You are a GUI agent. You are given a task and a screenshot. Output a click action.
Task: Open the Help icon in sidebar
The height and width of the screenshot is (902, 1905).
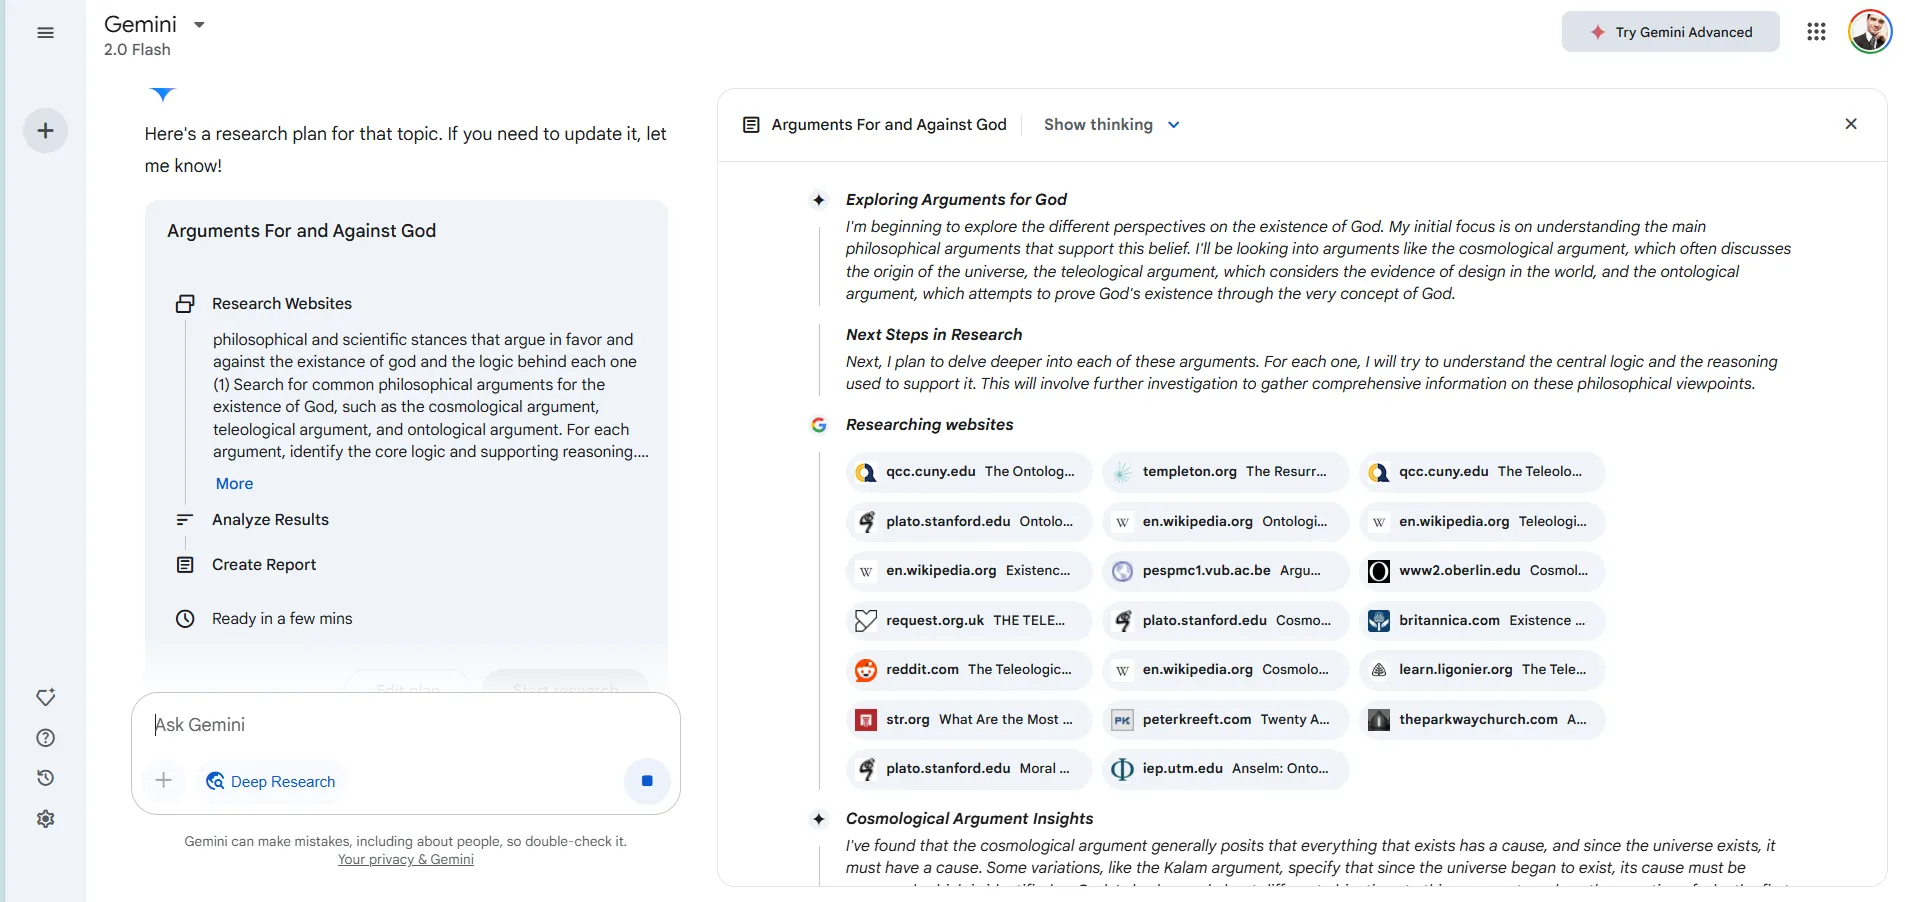(45, 738)
